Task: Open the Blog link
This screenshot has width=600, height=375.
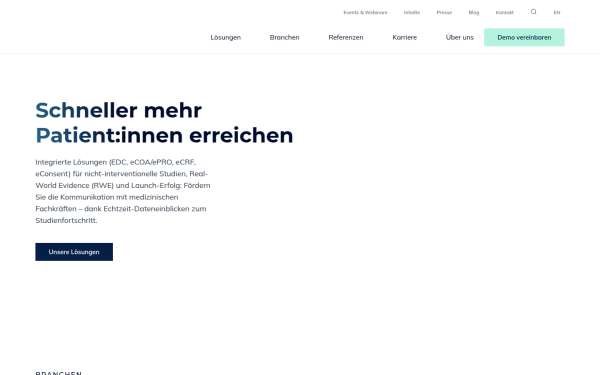Action: (474, 13)
